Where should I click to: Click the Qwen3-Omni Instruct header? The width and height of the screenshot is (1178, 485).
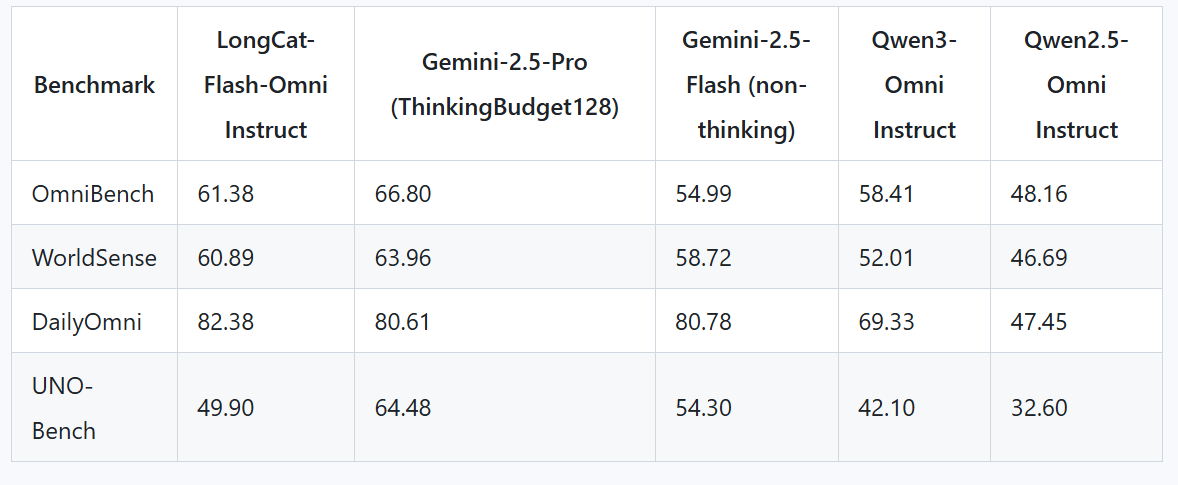tap(913, 85)
